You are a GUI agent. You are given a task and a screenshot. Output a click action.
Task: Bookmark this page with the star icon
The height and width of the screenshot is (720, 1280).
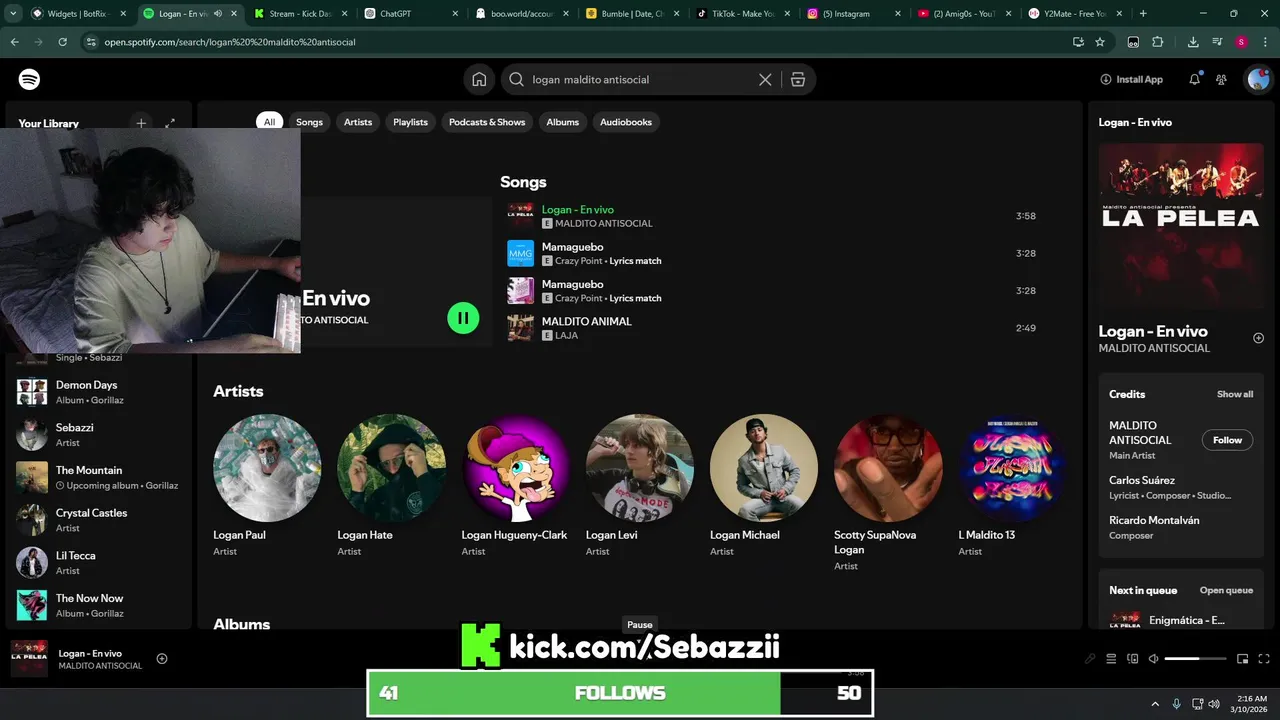tap(1100, 42)
